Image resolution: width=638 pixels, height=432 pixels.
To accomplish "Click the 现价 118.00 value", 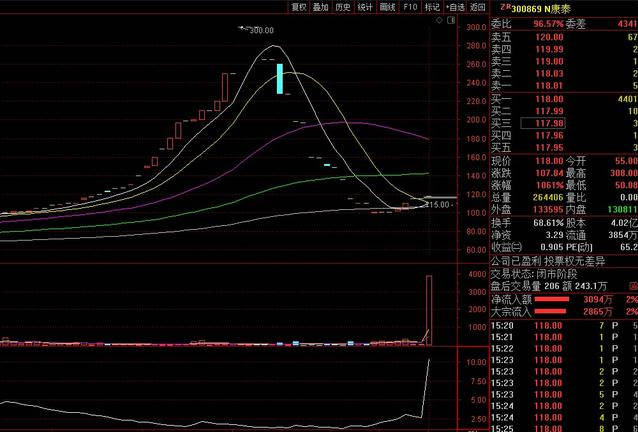I will pos(549,161).
